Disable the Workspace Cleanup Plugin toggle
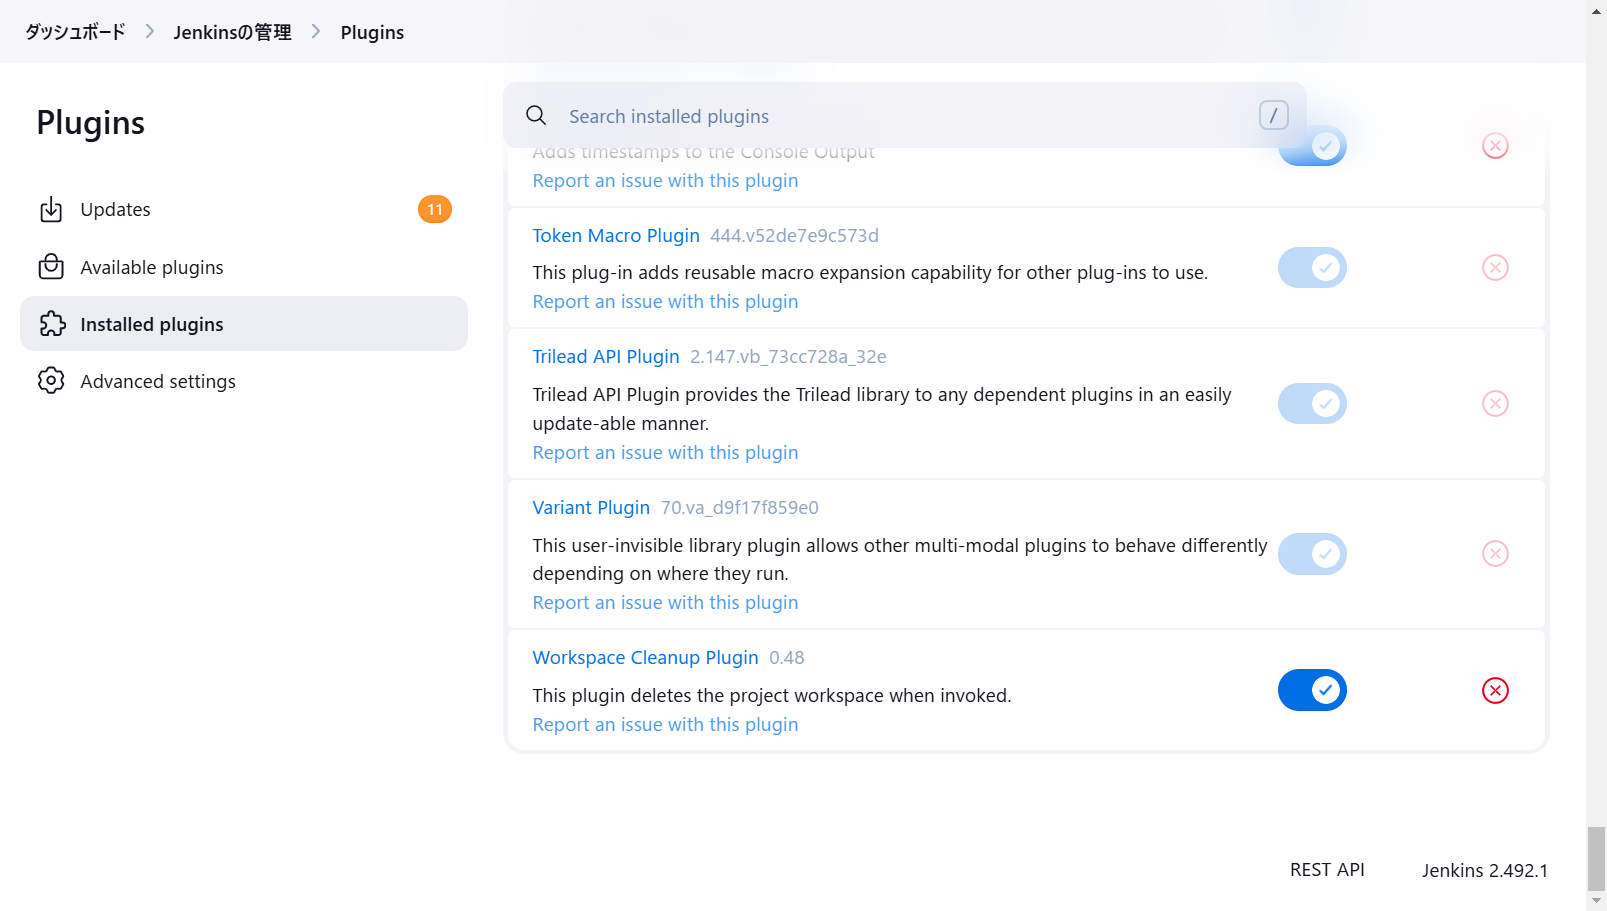The height and width of the screenshot is (911, 1607). [1312, 690]
